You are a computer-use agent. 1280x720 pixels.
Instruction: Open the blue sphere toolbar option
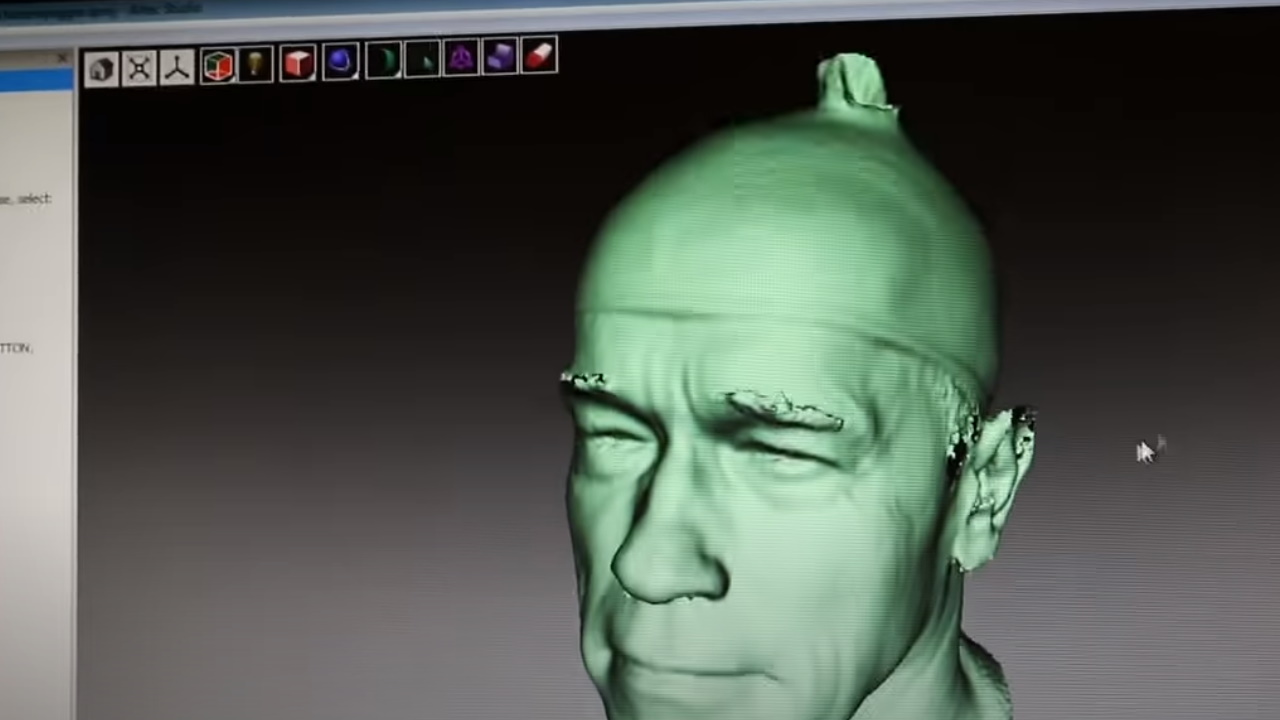pyautogui.click(x=341, y=62)
